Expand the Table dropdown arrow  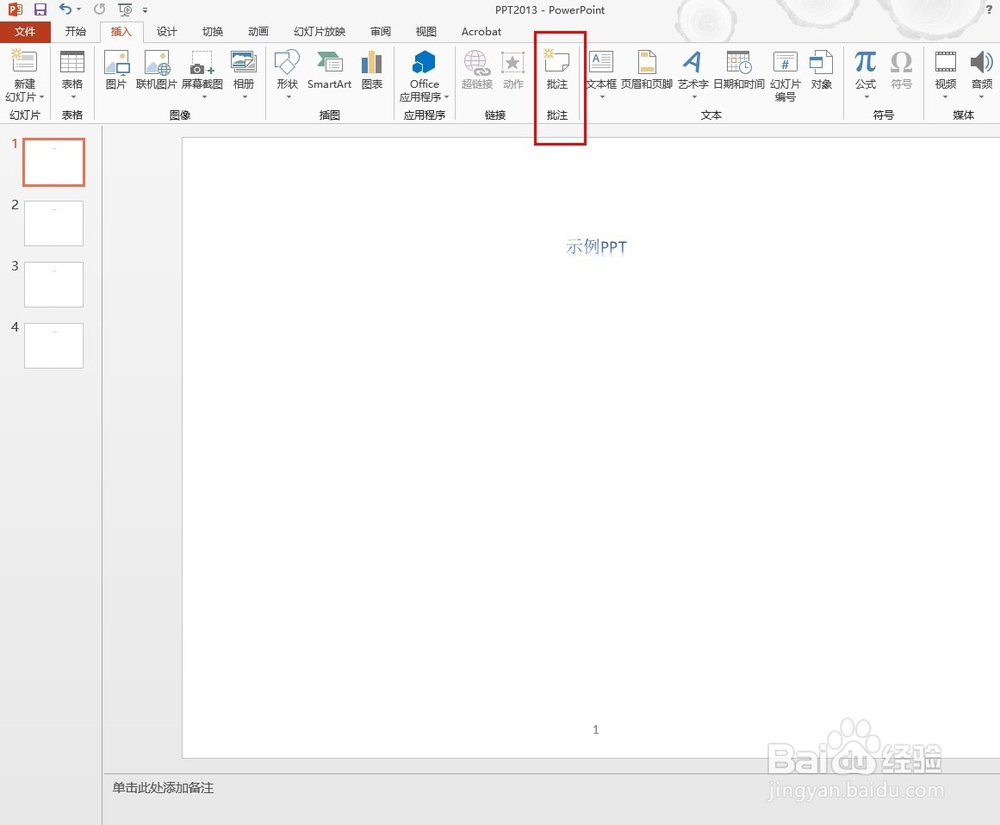73,97
